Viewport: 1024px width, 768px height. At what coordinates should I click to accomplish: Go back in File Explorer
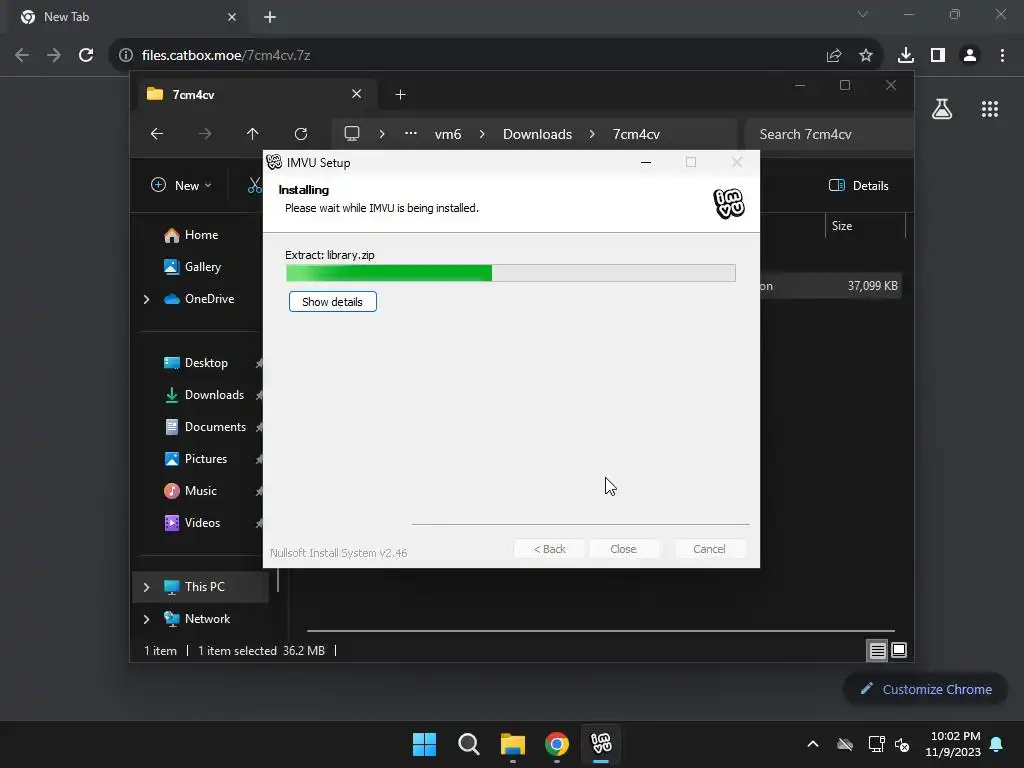[157, 134]
